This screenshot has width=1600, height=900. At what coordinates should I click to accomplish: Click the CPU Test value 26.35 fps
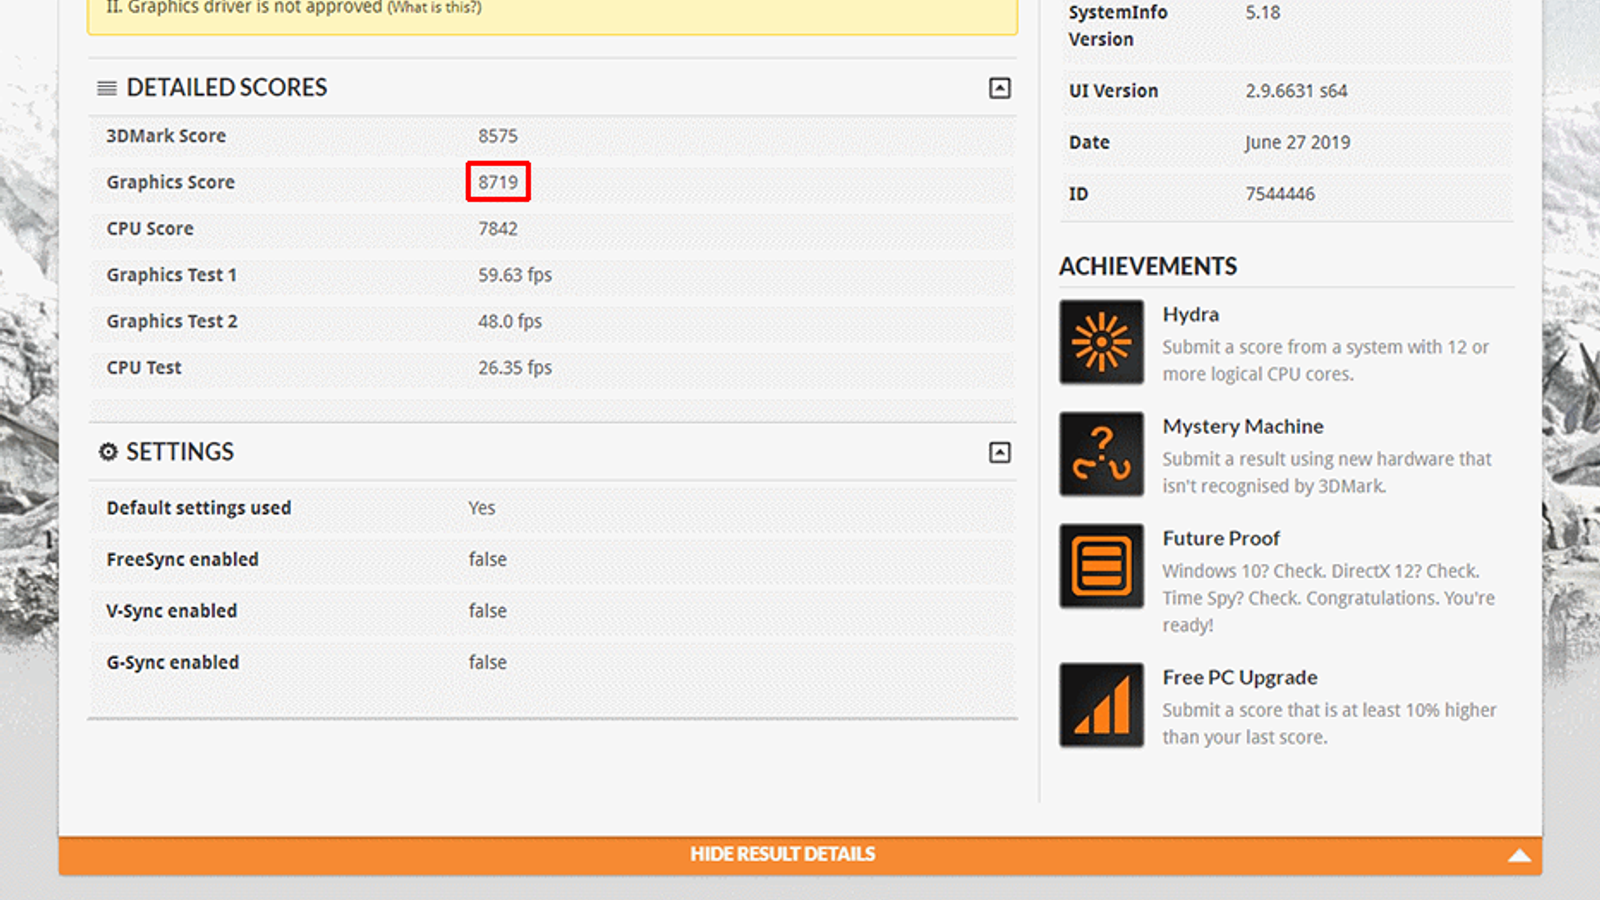(x=515, y=368)
